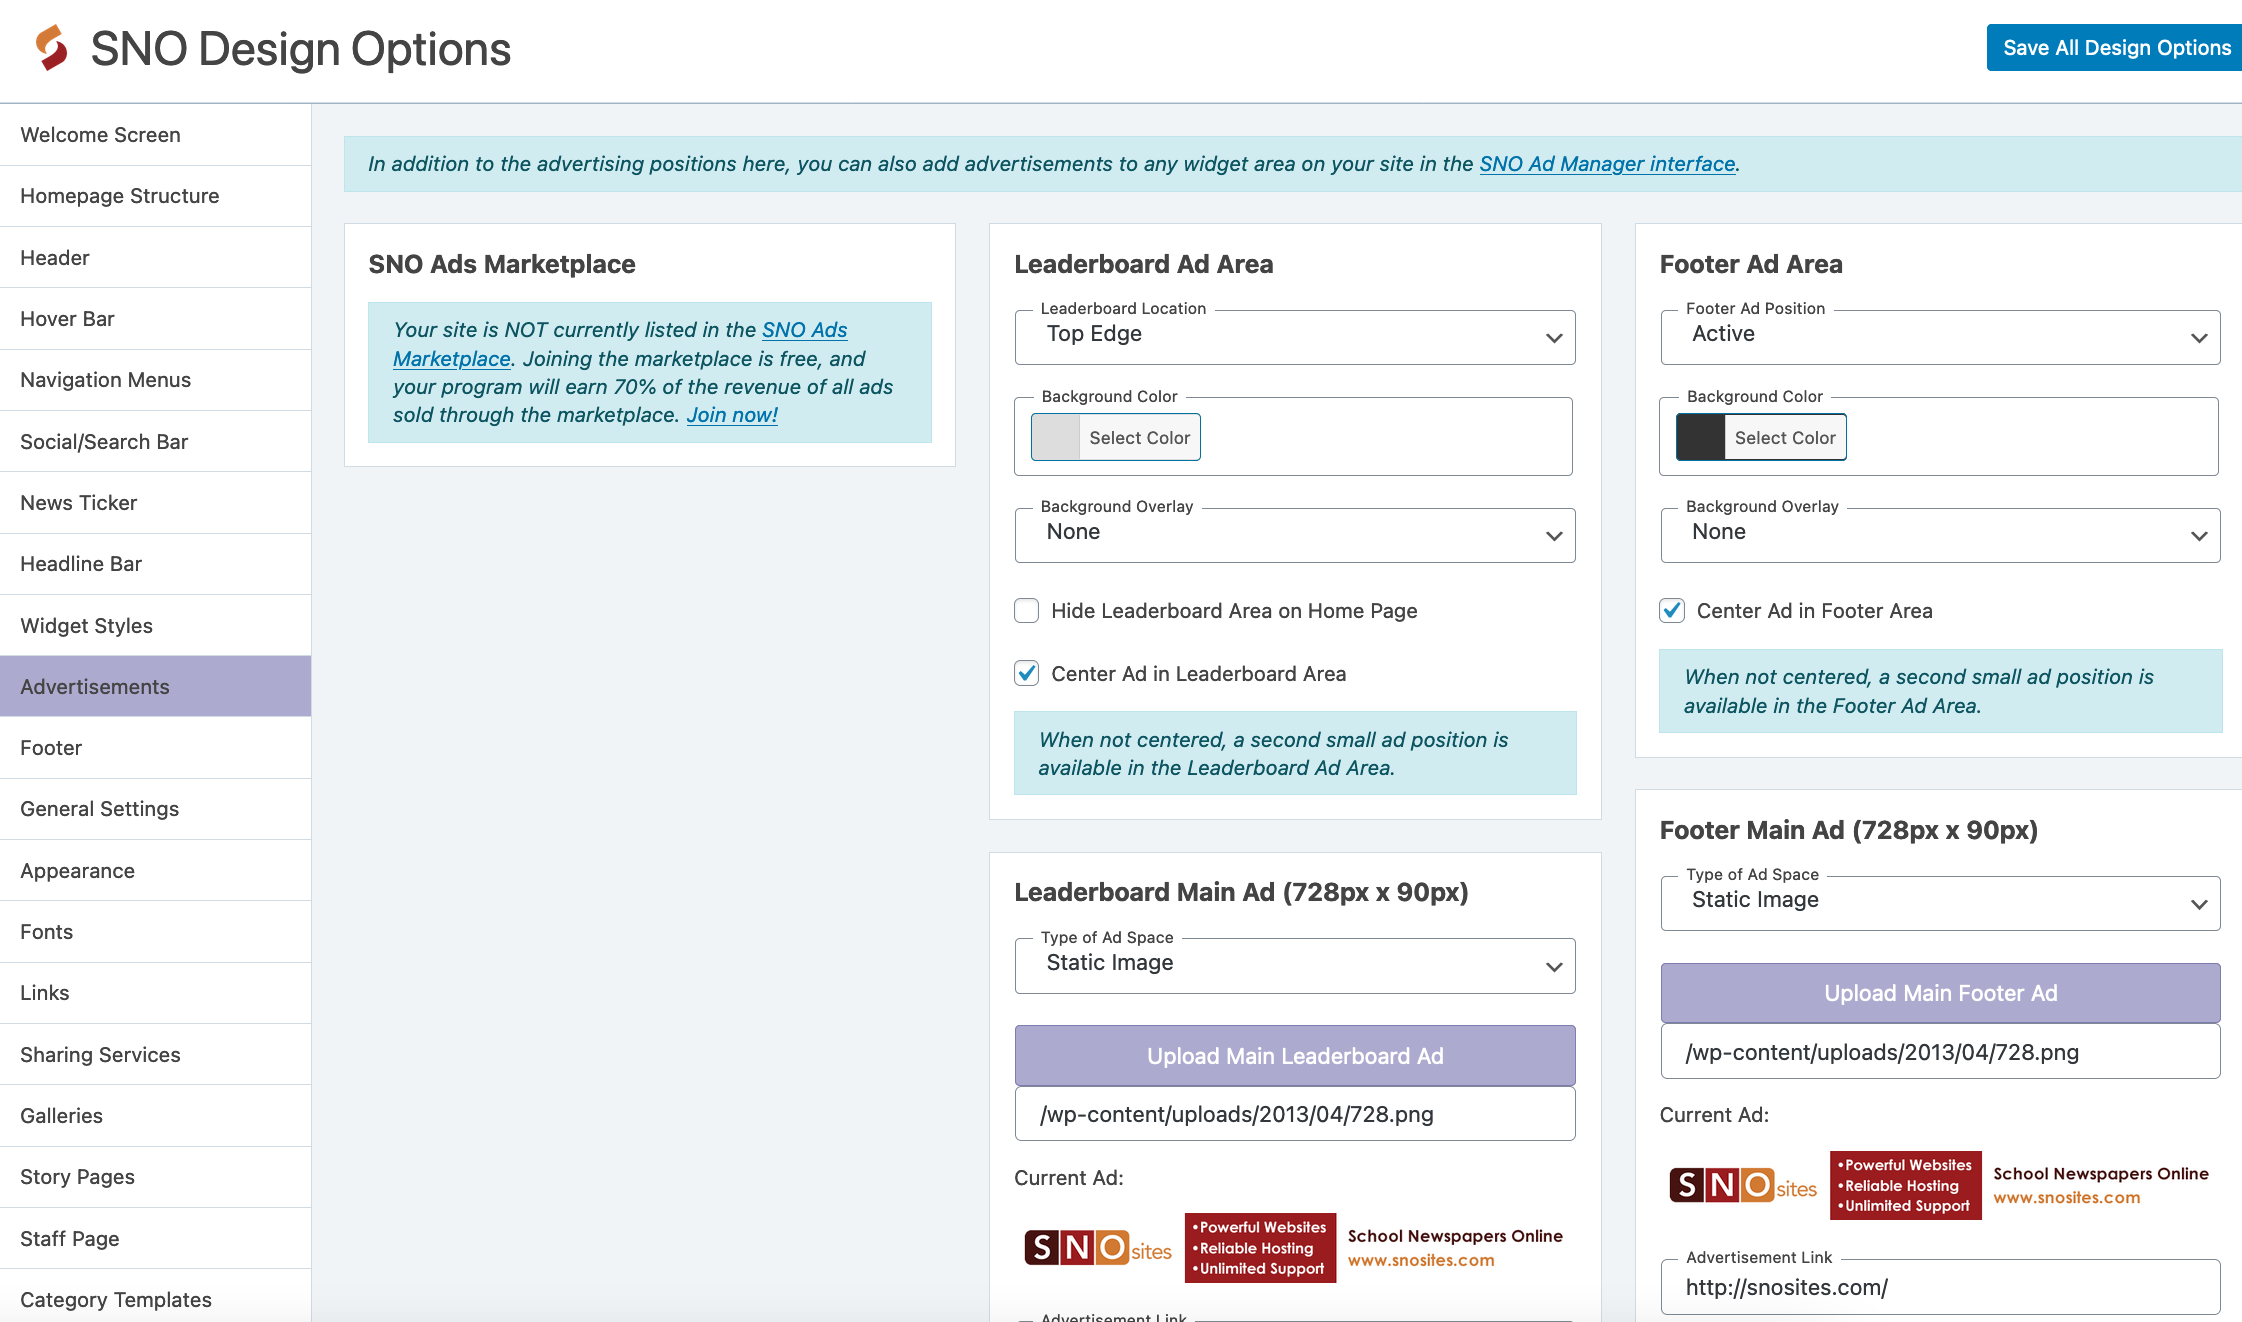Edit the leaderboard ad image path field
Screen dimensions: 2242x1322
tap(1295, 1114)
